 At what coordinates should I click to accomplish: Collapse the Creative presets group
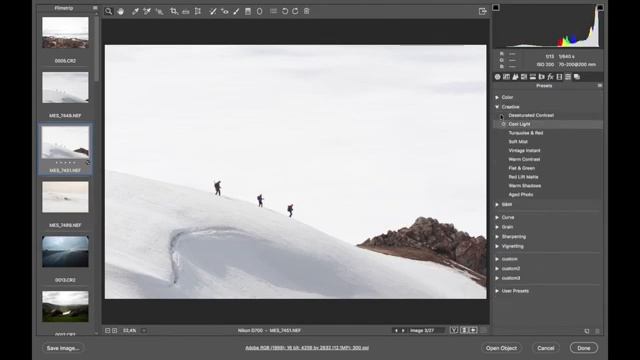pyautogui.click(x=497, y=107)
